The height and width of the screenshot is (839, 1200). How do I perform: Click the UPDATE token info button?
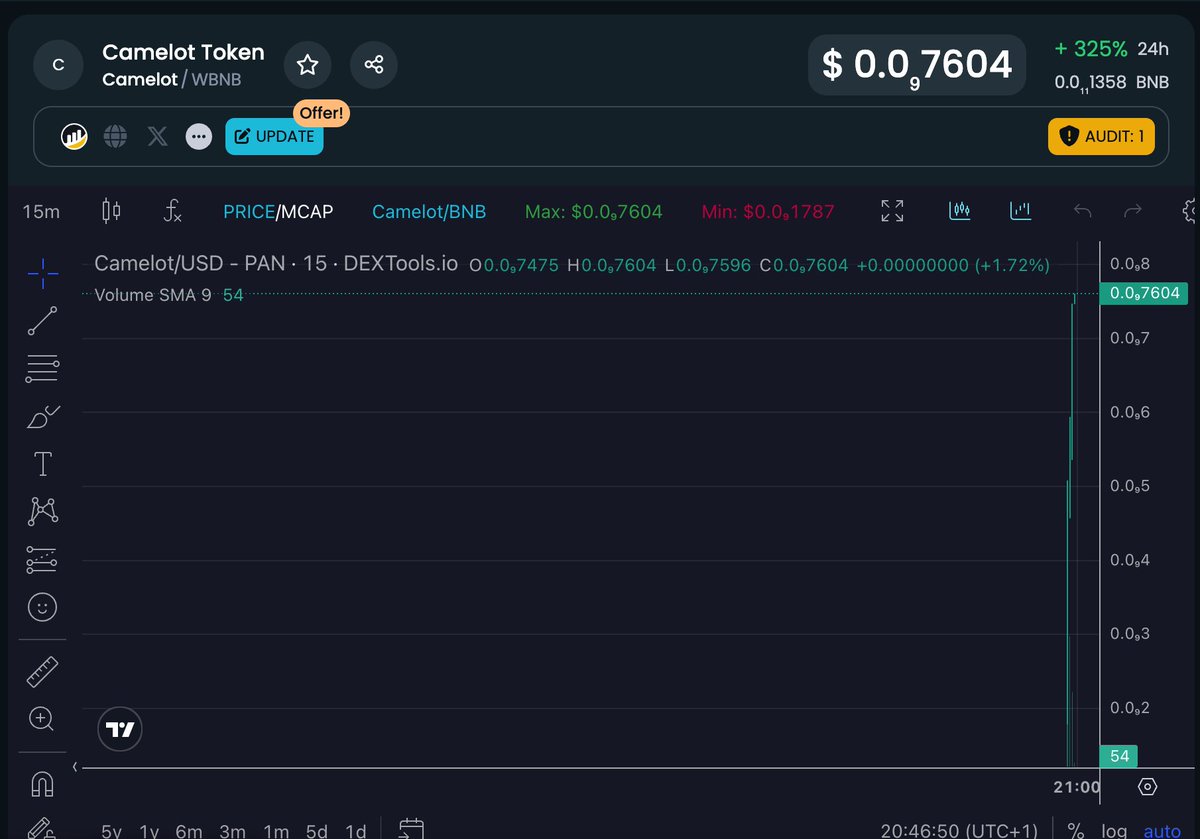pos(274,136)
